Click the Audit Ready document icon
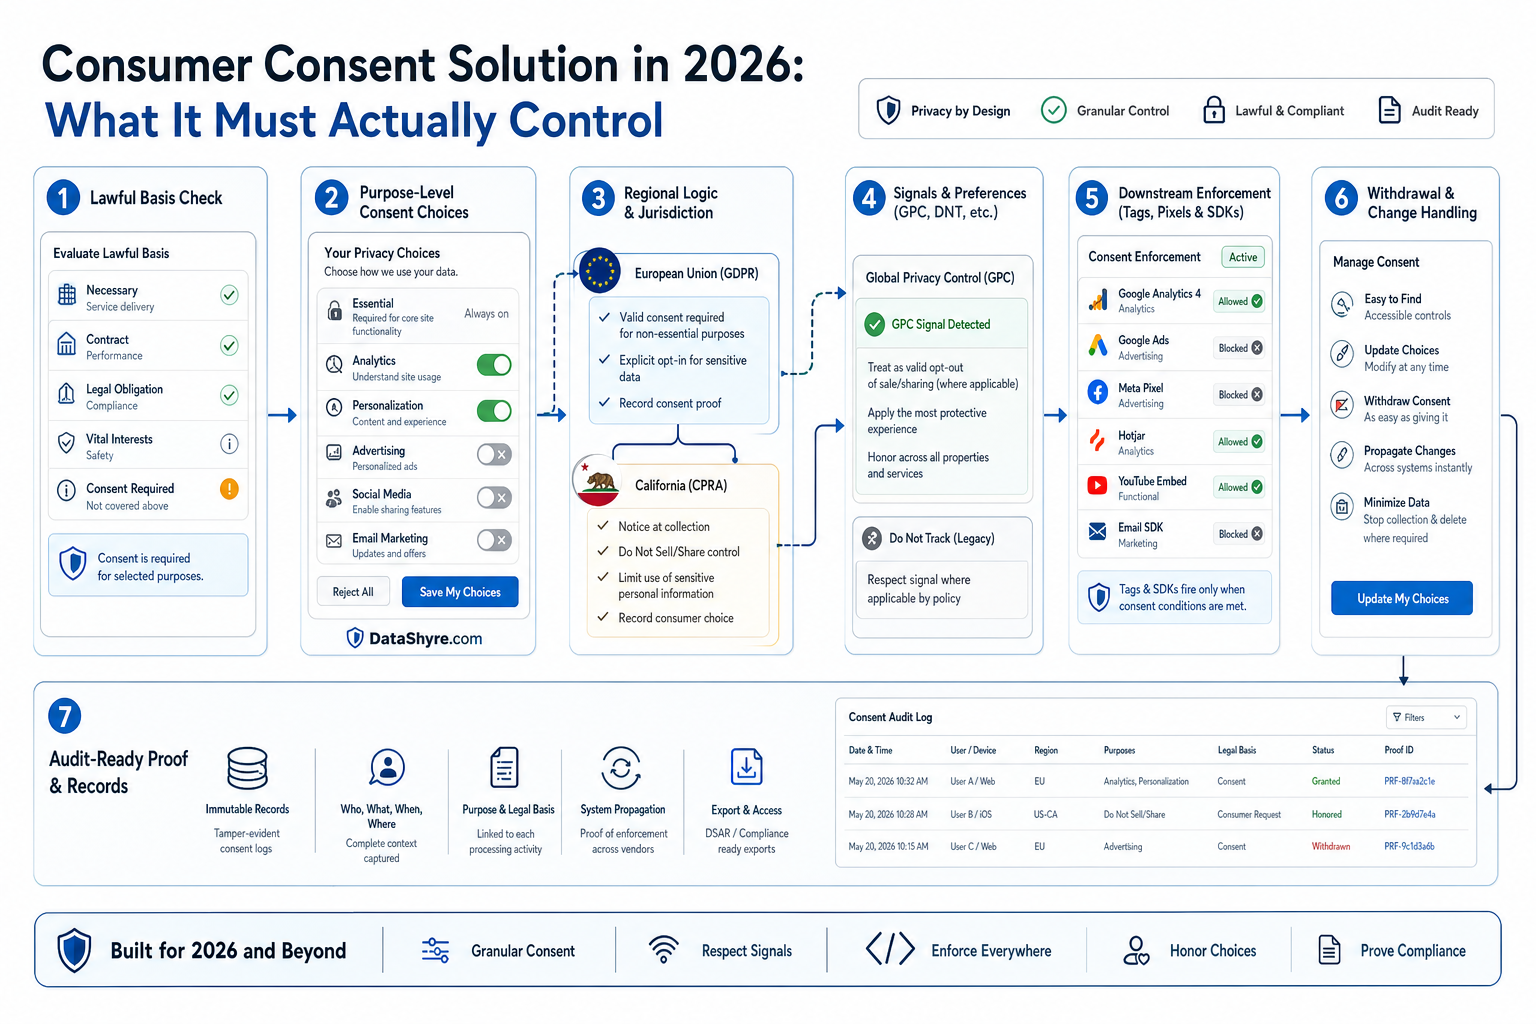Screen dimensions: 1536x1024 1389,110
